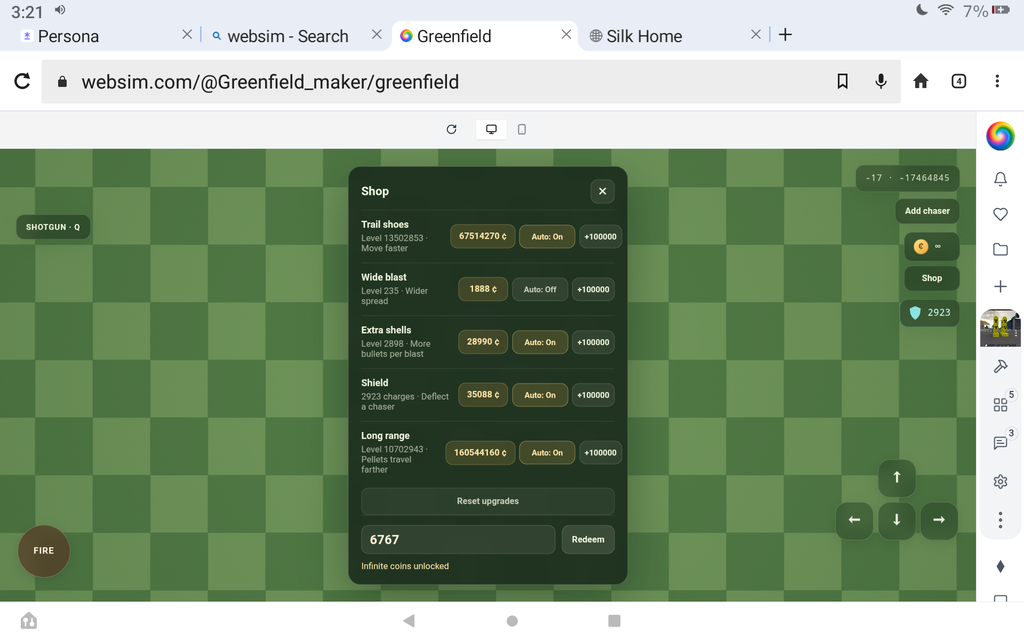
Task: Switch to the Persona tab
Action: point(69,36)
